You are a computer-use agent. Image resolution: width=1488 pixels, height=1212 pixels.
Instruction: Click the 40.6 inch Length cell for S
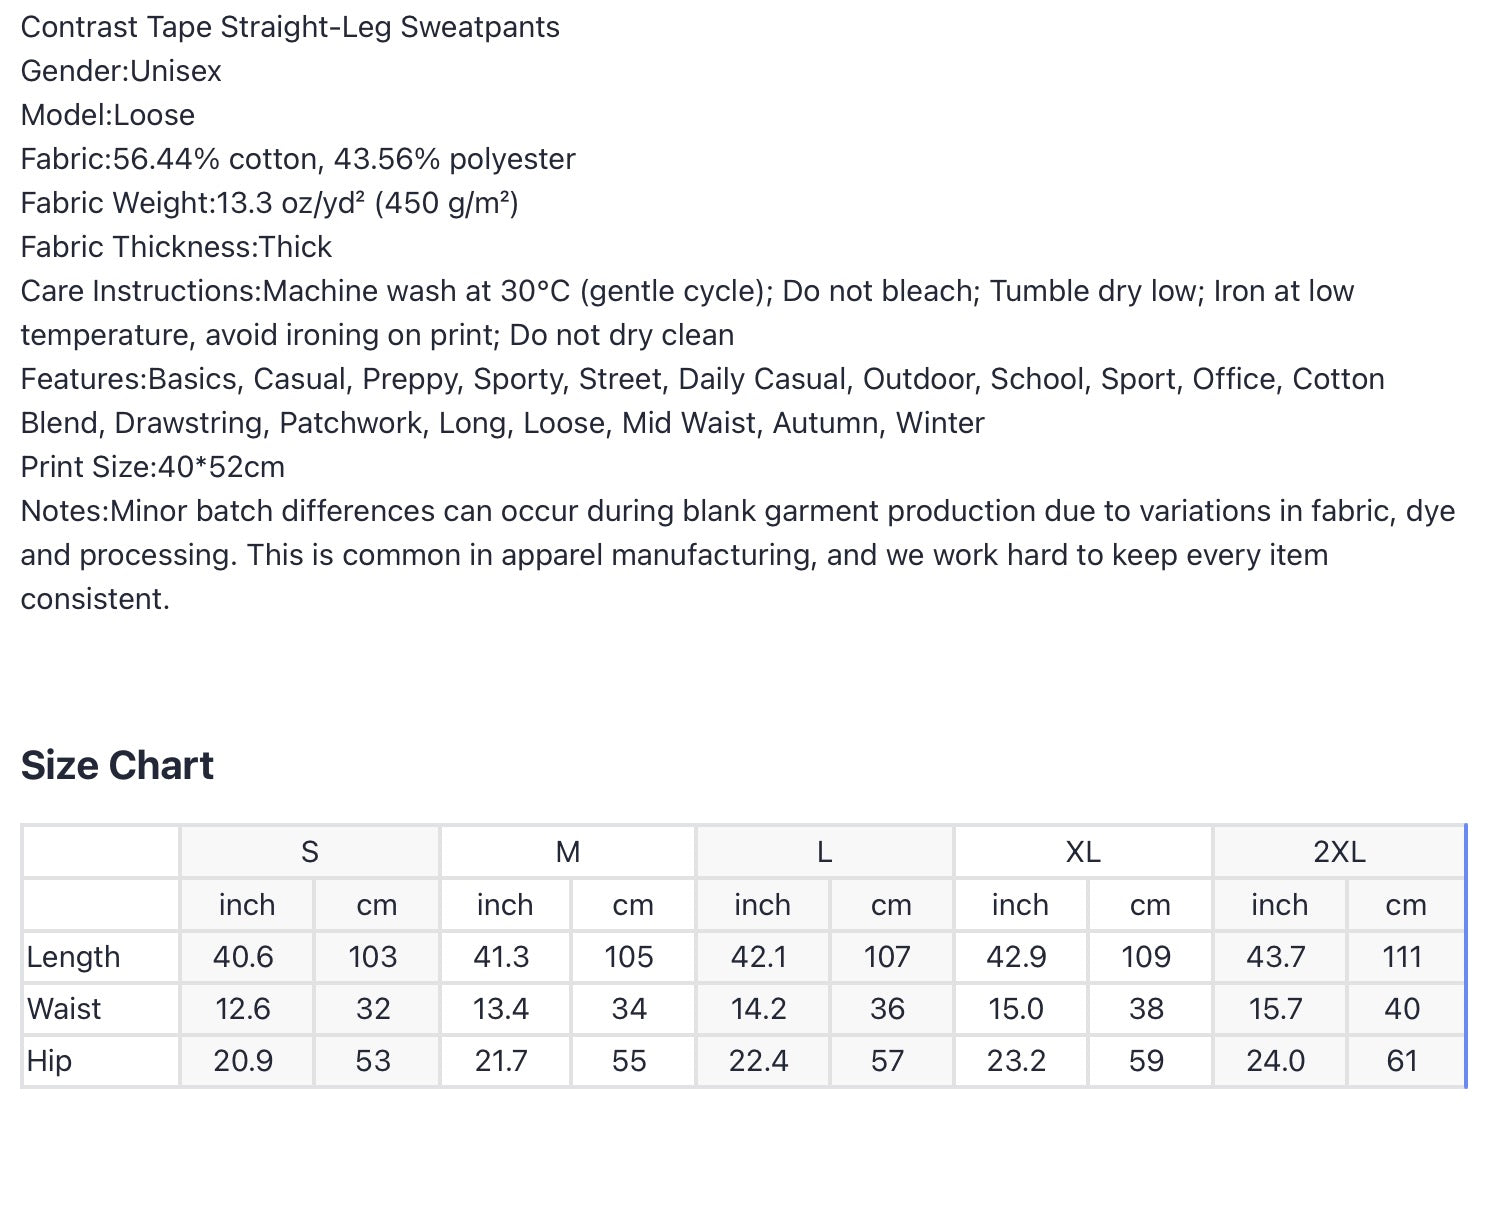(244, 957)
